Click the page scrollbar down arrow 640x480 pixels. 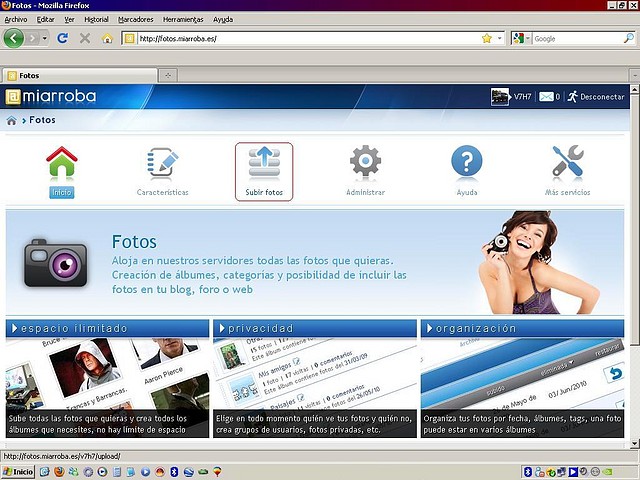pos(634,443)
